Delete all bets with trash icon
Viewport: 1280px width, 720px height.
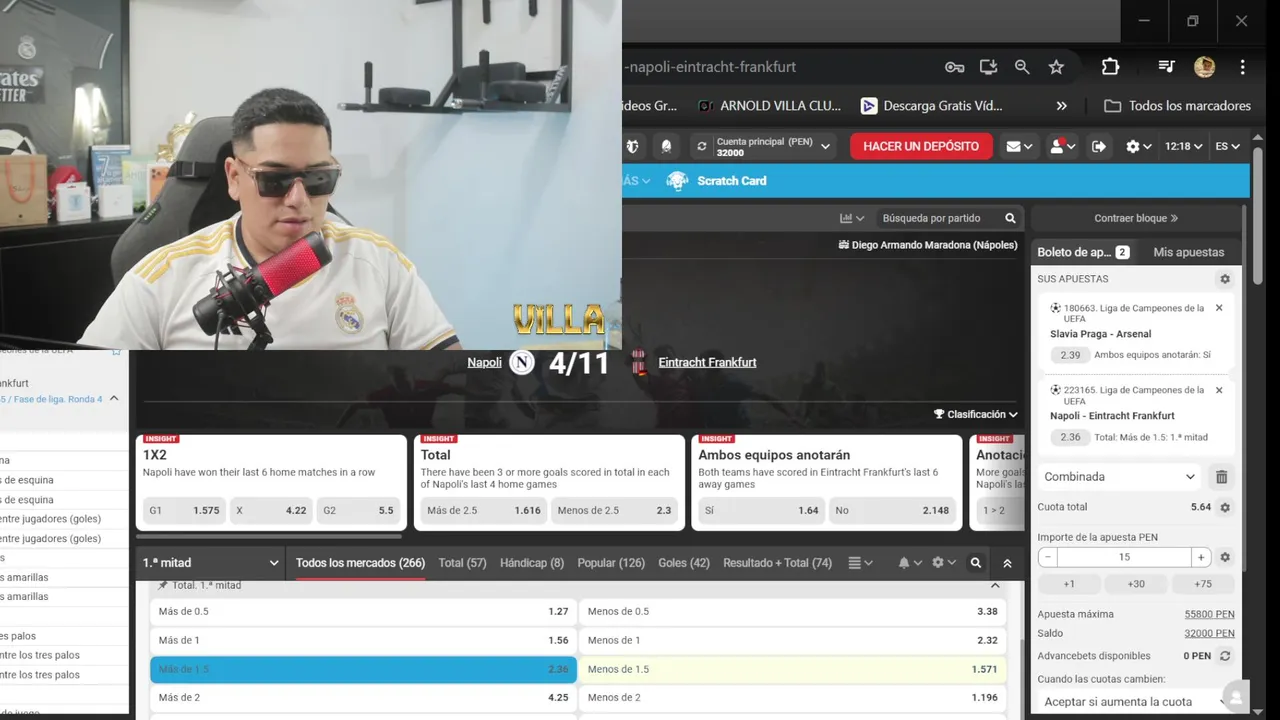pyautogui.click(x=1221, y=477)
